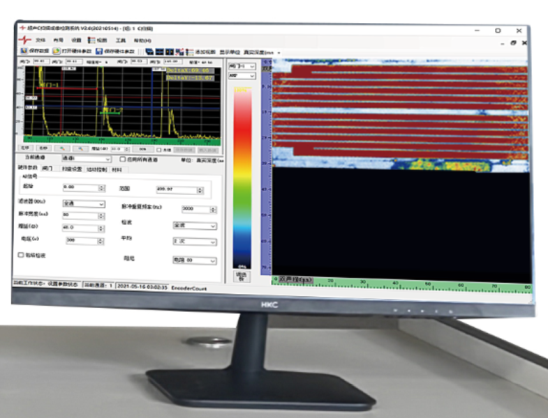
Task: Adjust the gain spinner under the A-scan graph
Action: coord(127,149)
